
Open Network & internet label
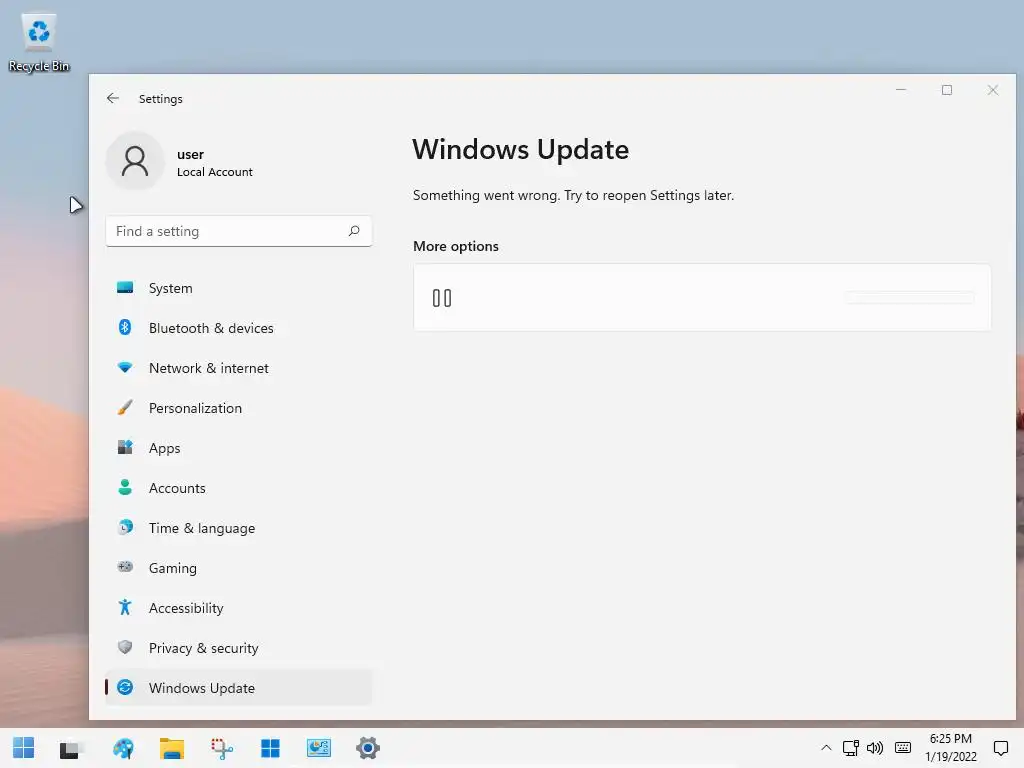pyautogui.click(x=208, y=368)
